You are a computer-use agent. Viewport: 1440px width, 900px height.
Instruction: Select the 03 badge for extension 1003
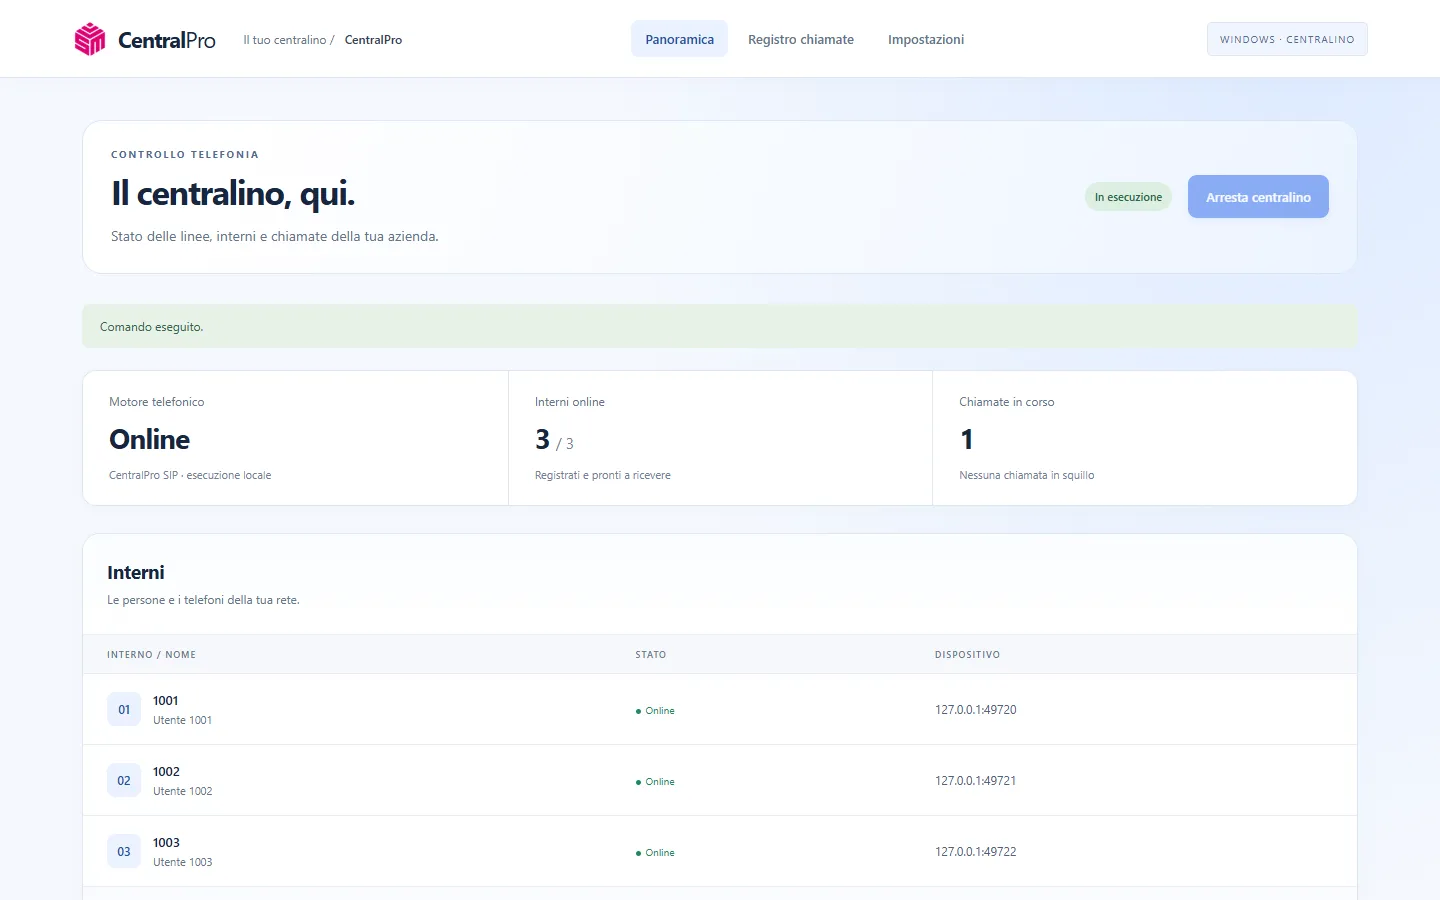124,851
